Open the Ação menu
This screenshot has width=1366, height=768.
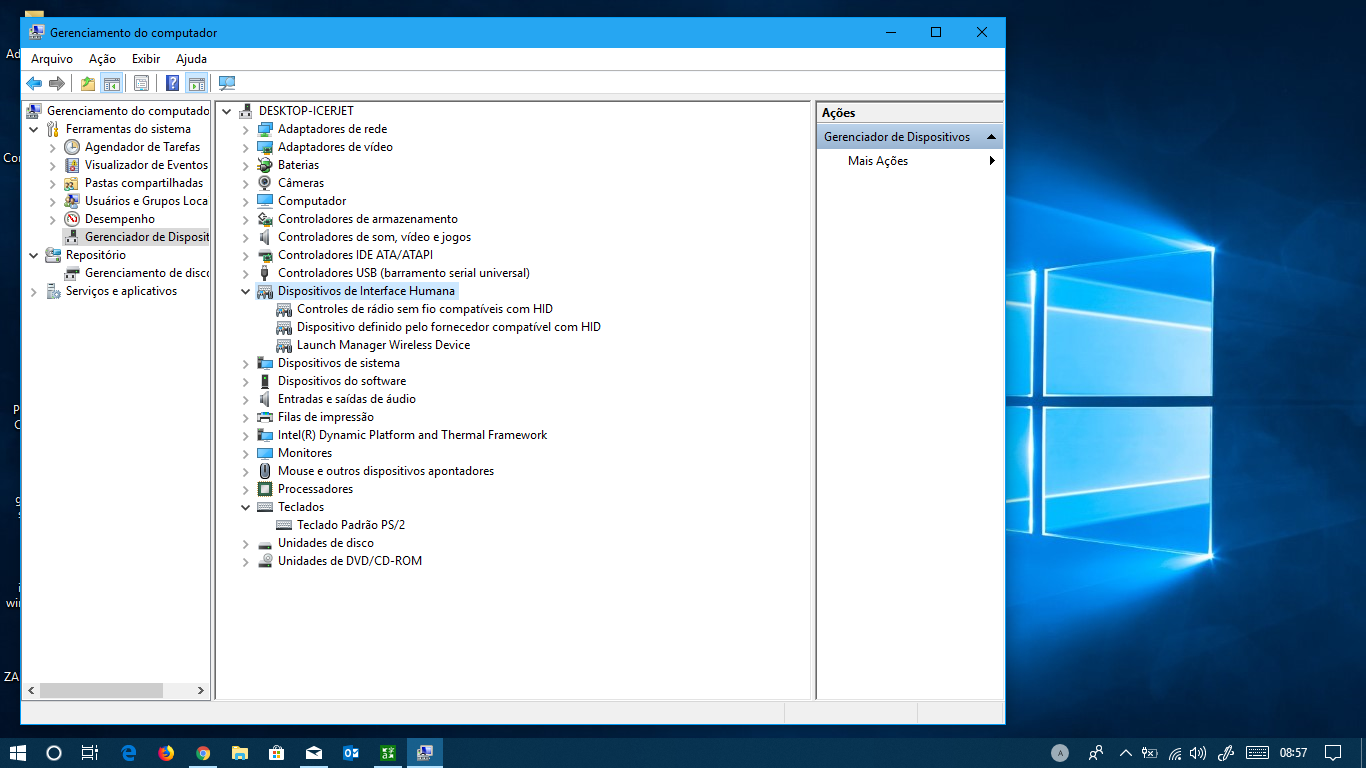(101, 58)
